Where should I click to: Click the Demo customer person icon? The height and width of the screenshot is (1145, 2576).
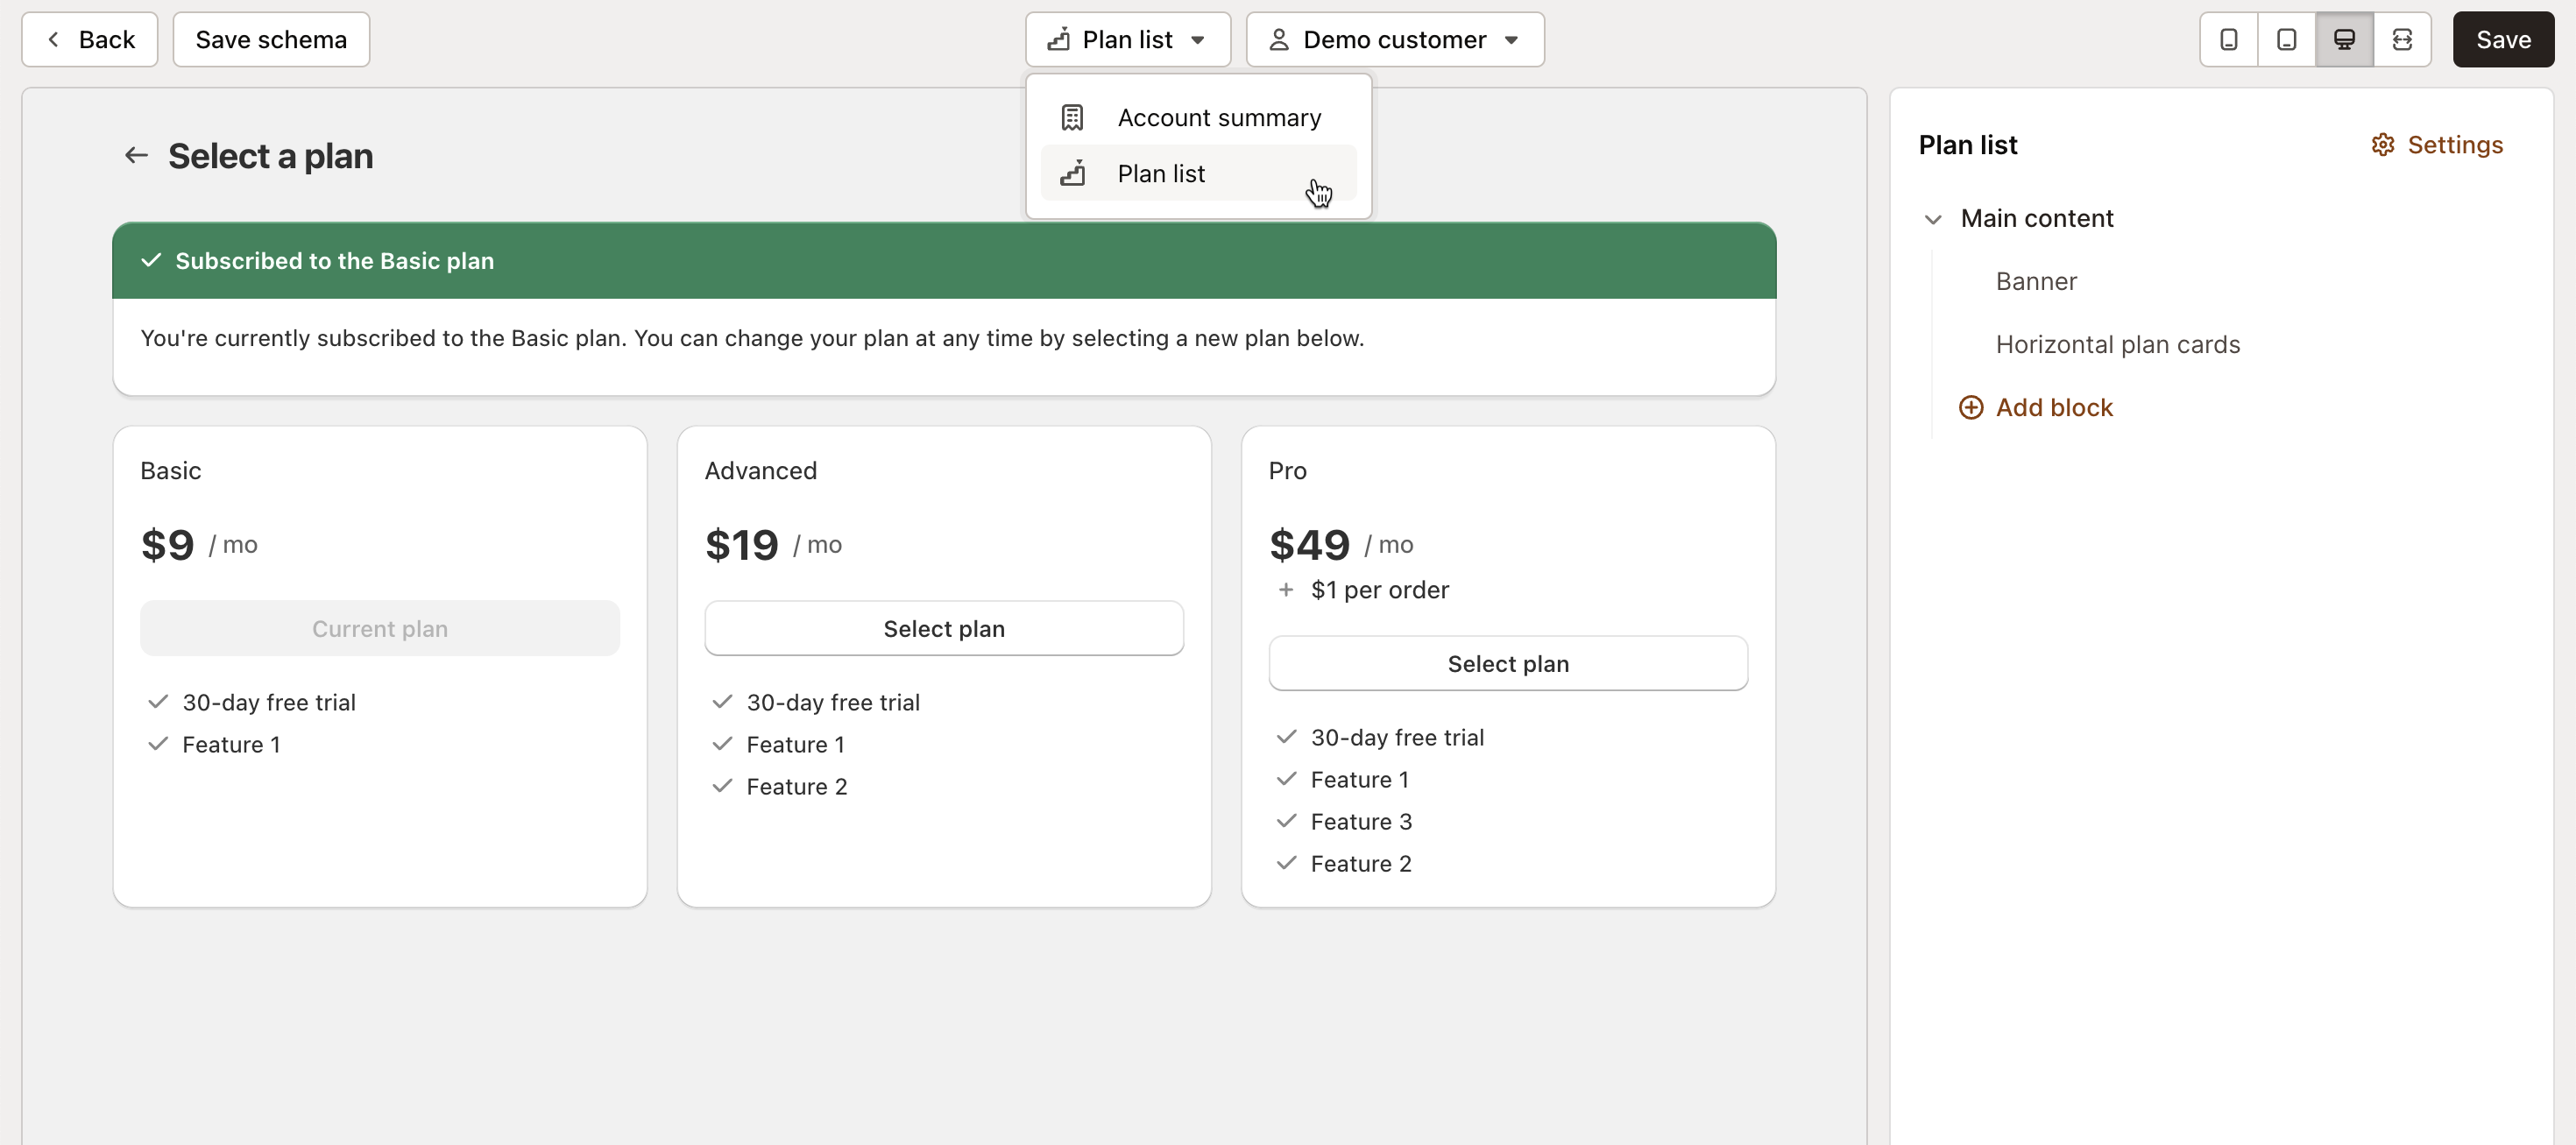[1276, 39]
